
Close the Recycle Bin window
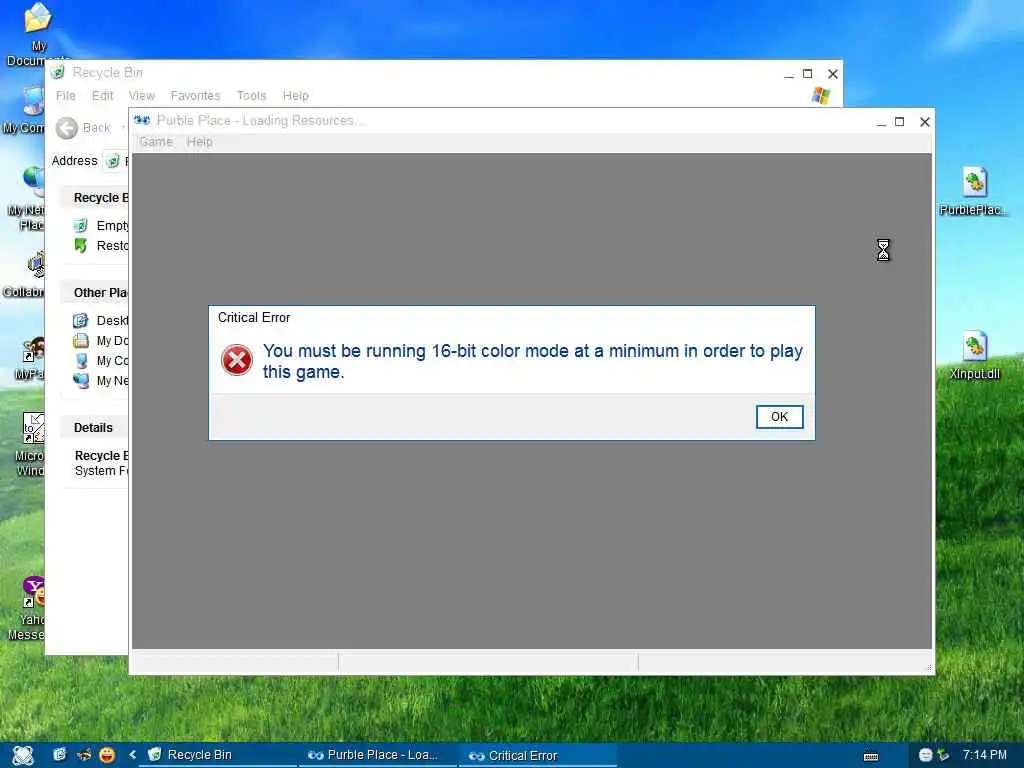tap(833, 74)
